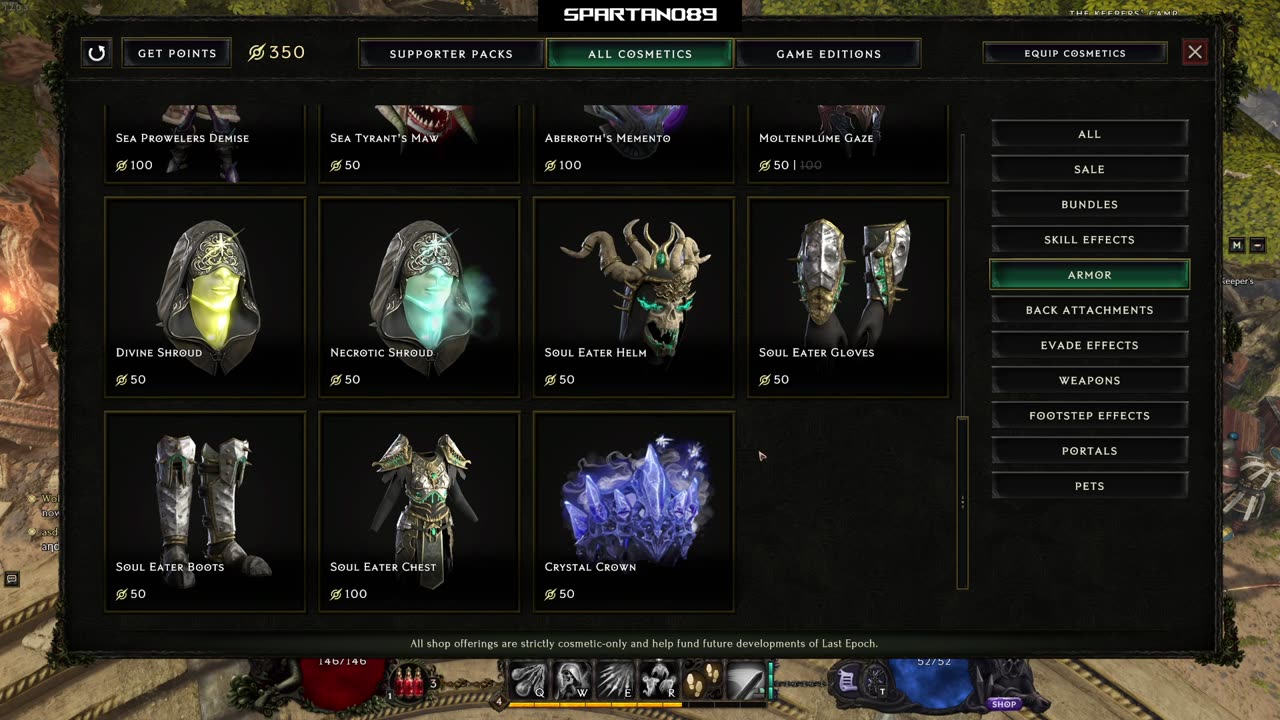1280x720 pixels.
Task: Click the footprints skill icon on hotbar
Action: 701,680
